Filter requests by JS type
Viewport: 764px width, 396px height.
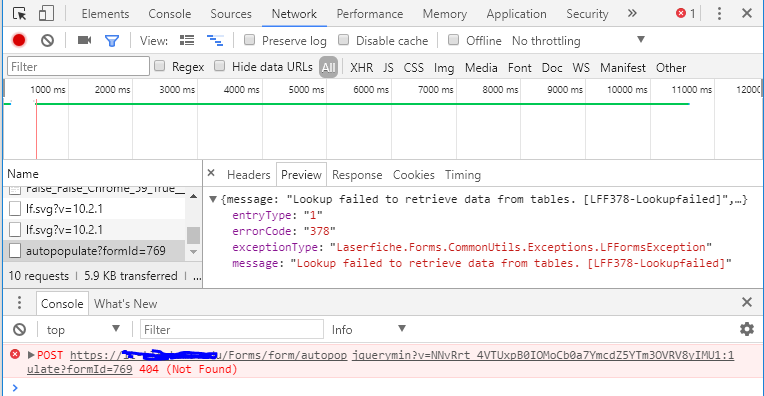[388, 68]
